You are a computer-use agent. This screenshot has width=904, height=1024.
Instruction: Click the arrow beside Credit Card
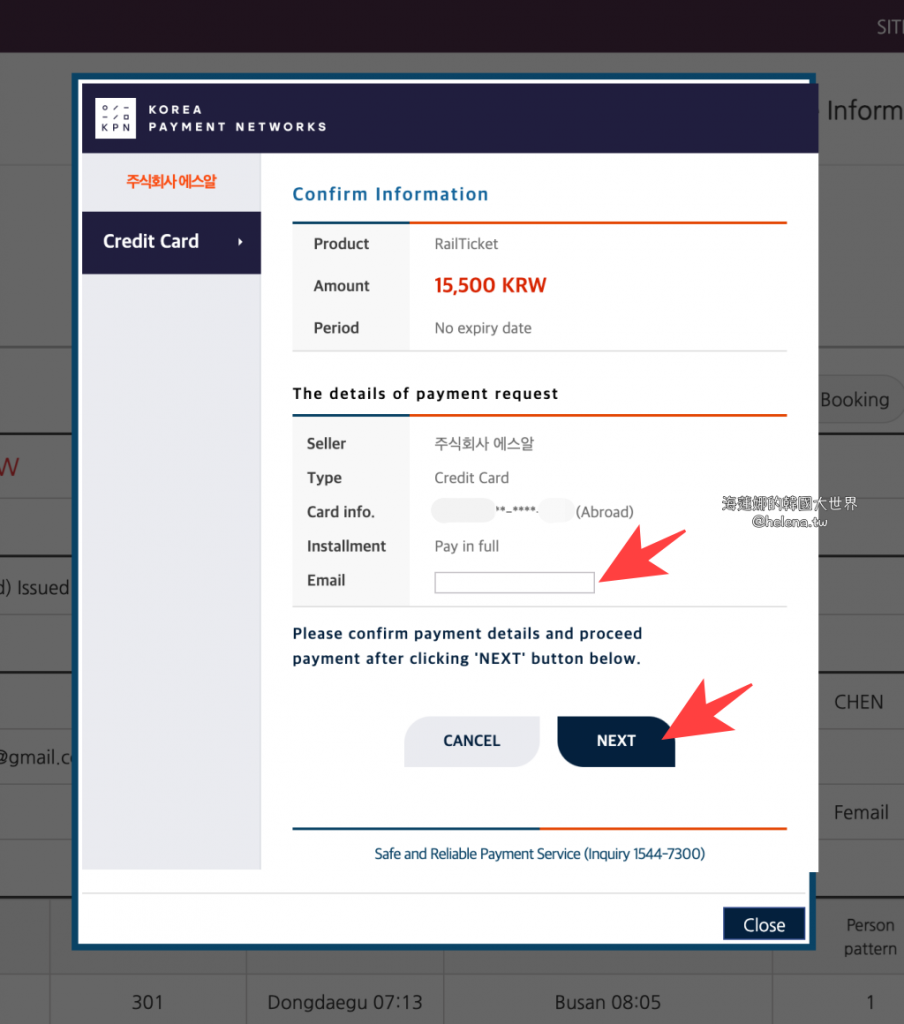coord(240,242)
